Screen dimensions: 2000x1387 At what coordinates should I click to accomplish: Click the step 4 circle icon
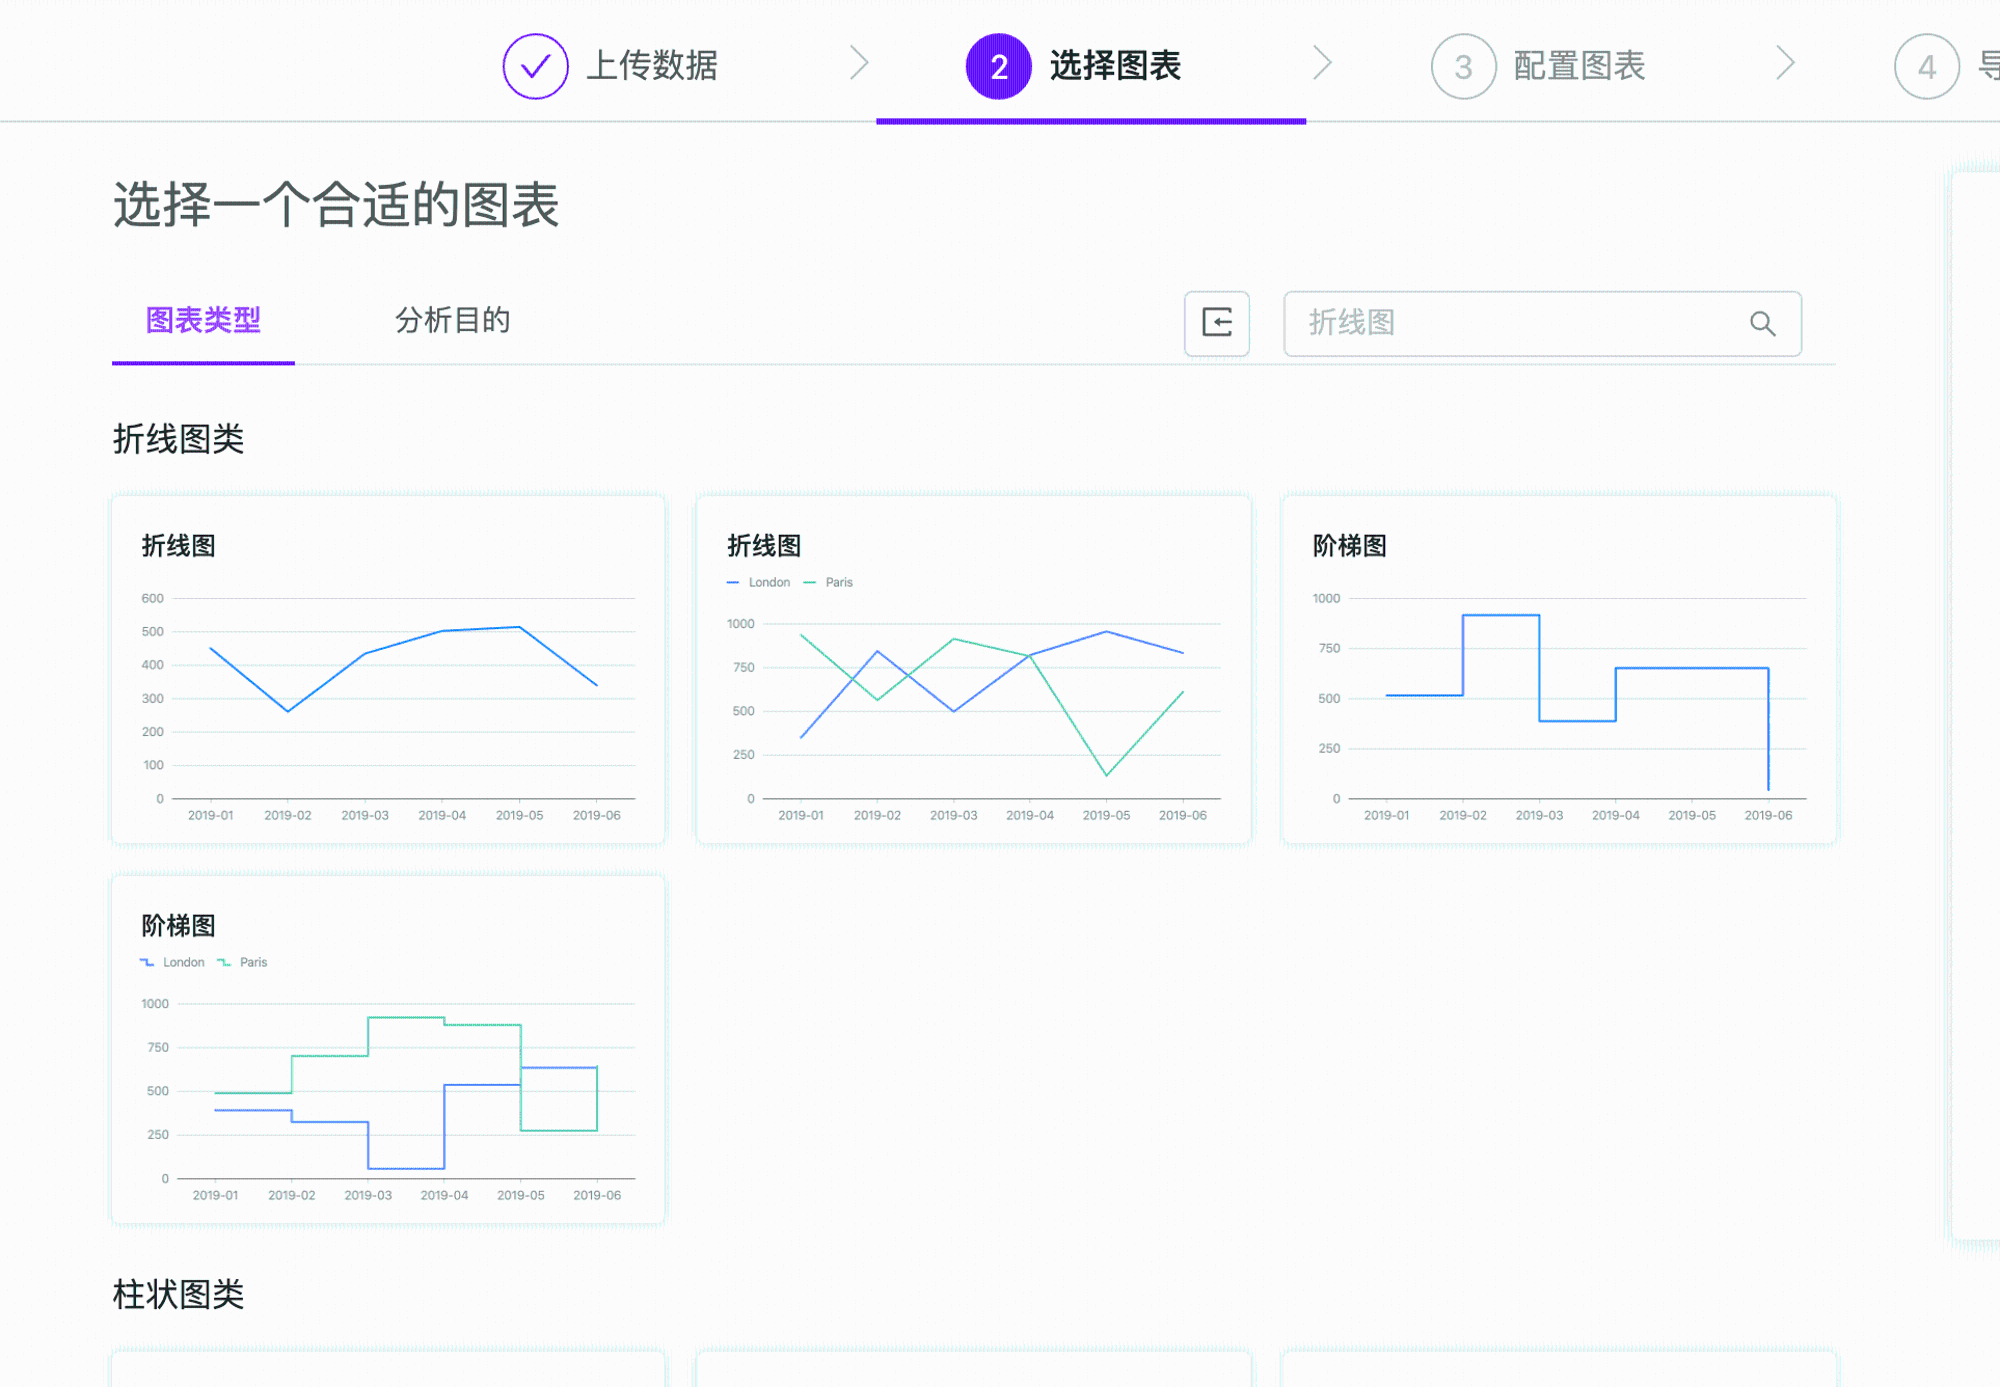tap(1926, 66)
